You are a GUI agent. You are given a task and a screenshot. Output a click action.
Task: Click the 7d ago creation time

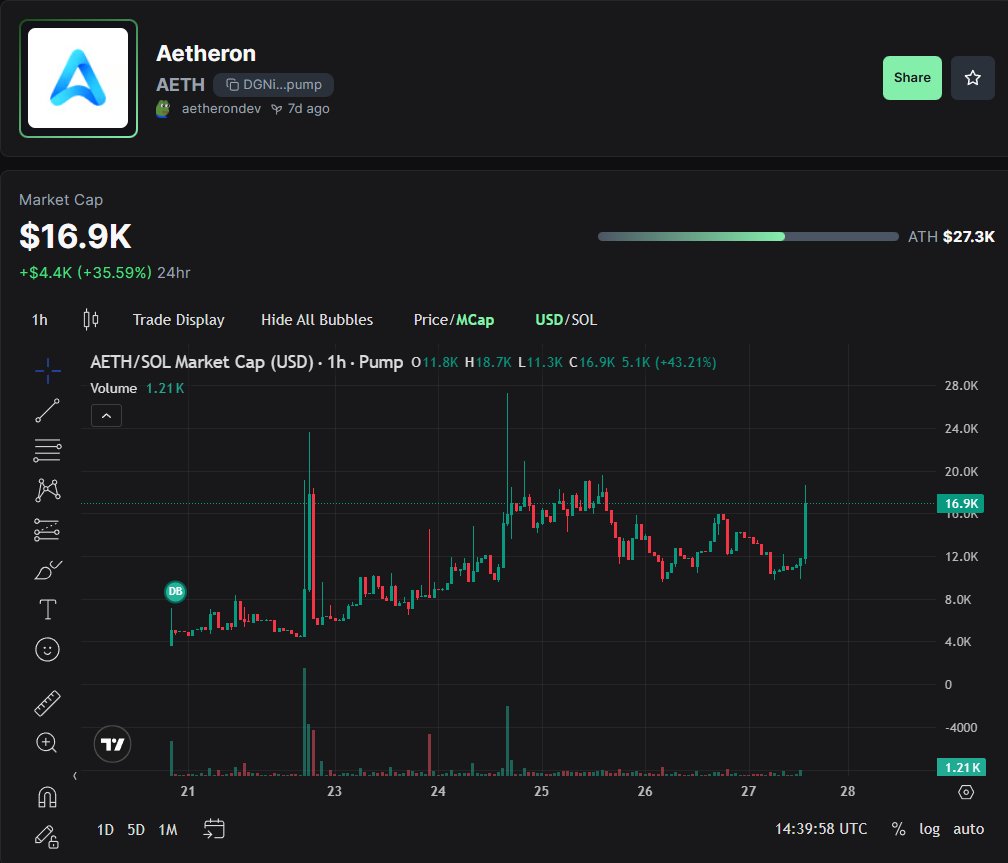[x=308, y=109]
